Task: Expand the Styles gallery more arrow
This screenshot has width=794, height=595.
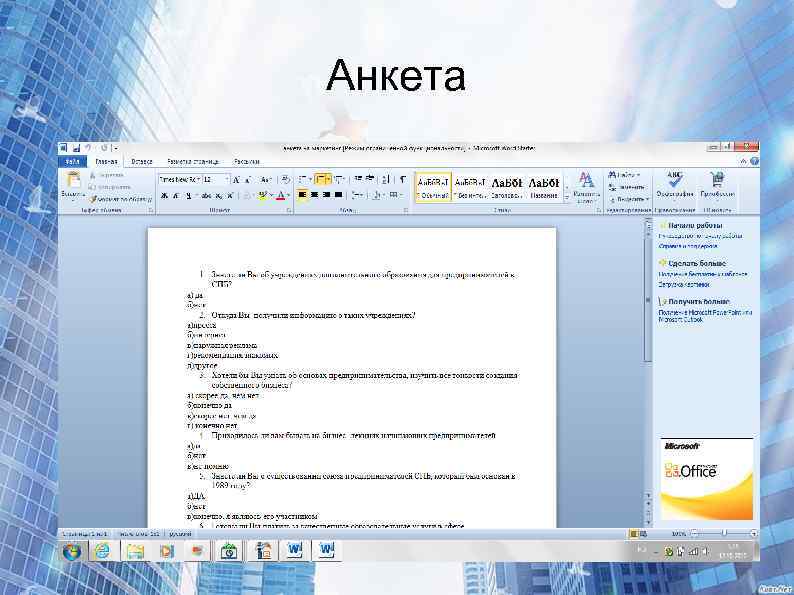Action: [567, 197]
